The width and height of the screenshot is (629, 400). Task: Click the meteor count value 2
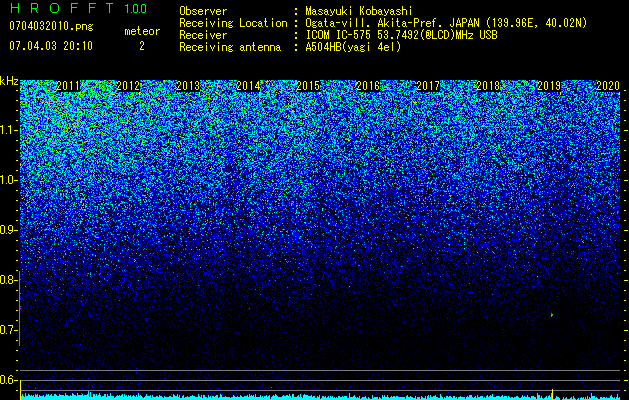point(142,46)
